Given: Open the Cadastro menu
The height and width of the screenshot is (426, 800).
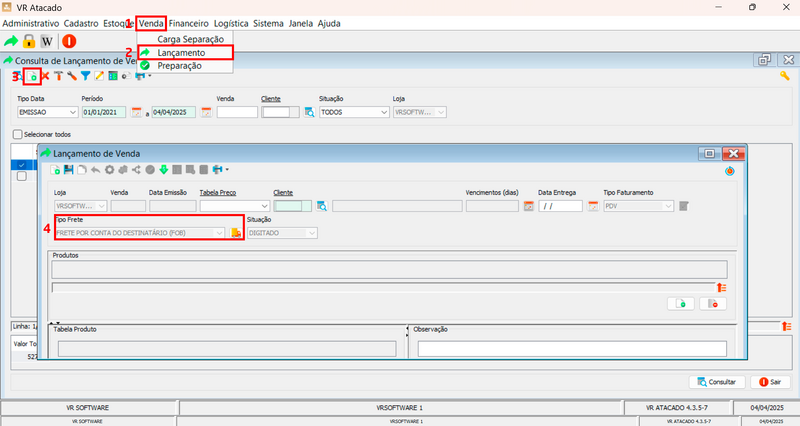Looking at the screenshot, I should 81,23.
